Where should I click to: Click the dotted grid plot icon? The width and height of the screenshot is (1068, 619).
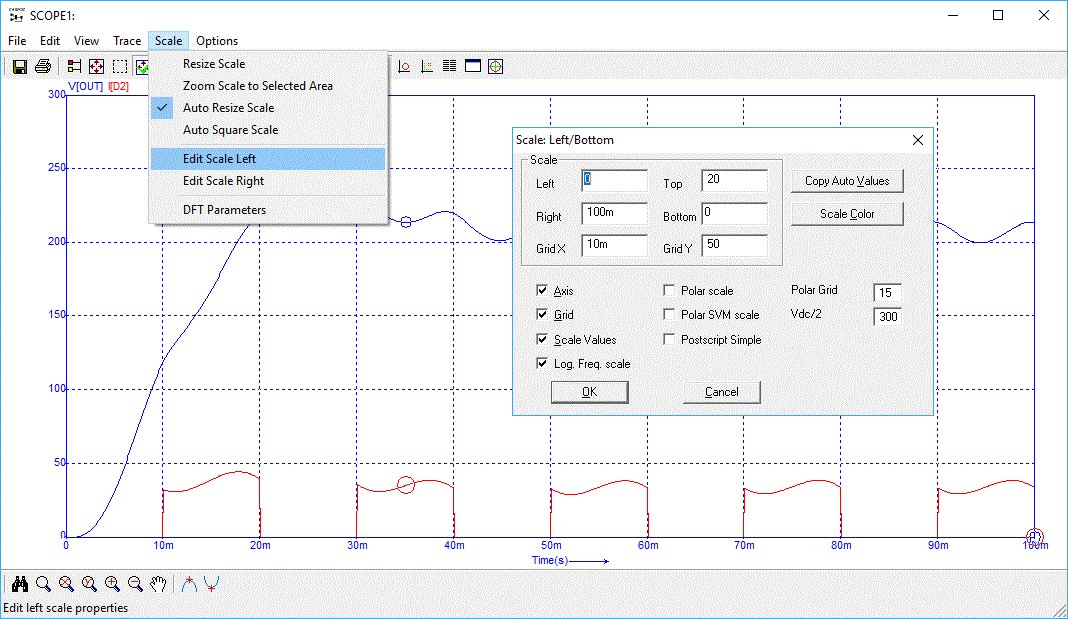pos(427,66)
